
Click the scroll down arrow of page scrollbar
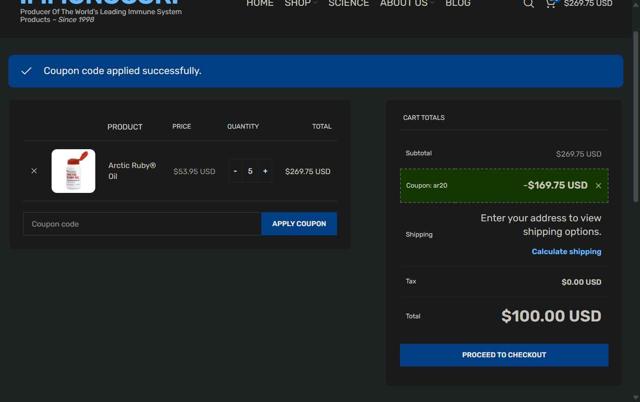coord(636,397)
